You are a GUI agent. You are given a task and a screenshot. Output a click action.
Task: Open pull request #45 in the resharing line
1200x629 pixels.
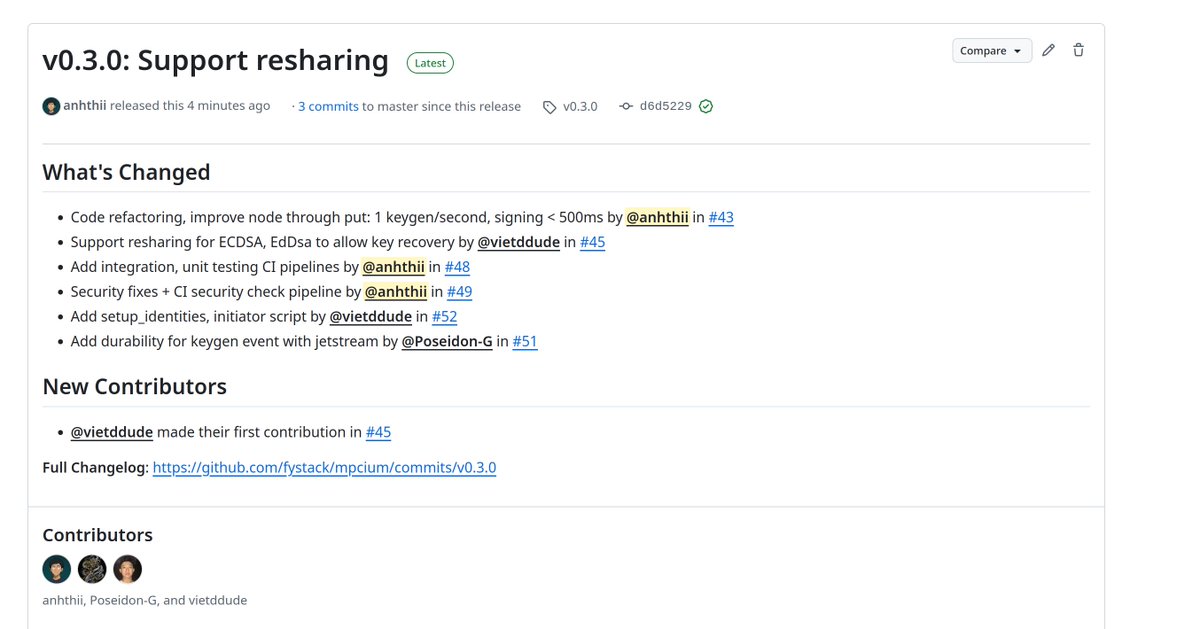pyautogui.click(x=592, y=242)
